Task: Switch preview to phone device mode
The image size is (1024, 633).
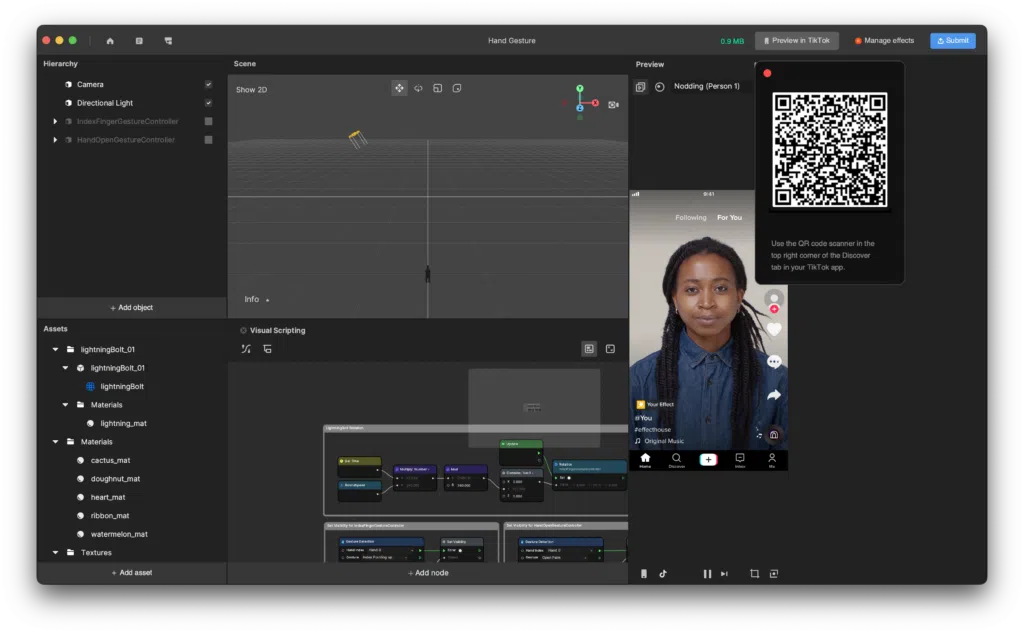Action: tap(644, 574)
